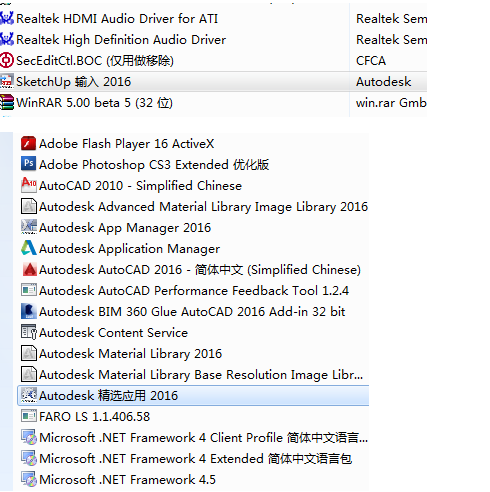Select Autodesk AutoCAD Performance Feedback Tool 1.2.4

(x=193, y=290)
